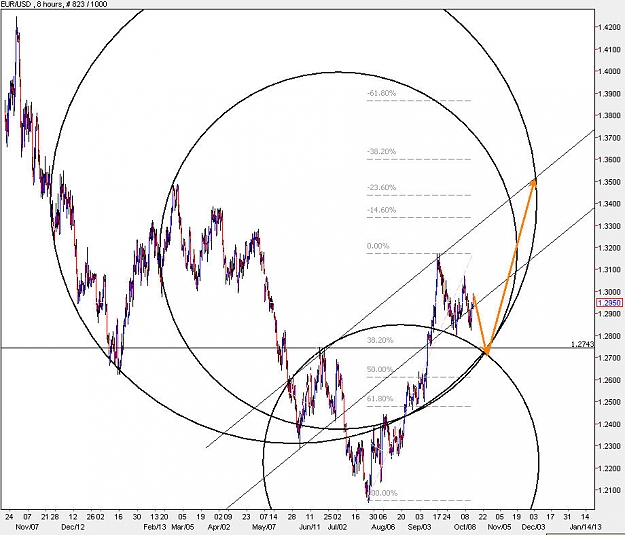Select the 100.00% Fibonacci base label
Screen dimensions: 625x535
tap(383, 493)
